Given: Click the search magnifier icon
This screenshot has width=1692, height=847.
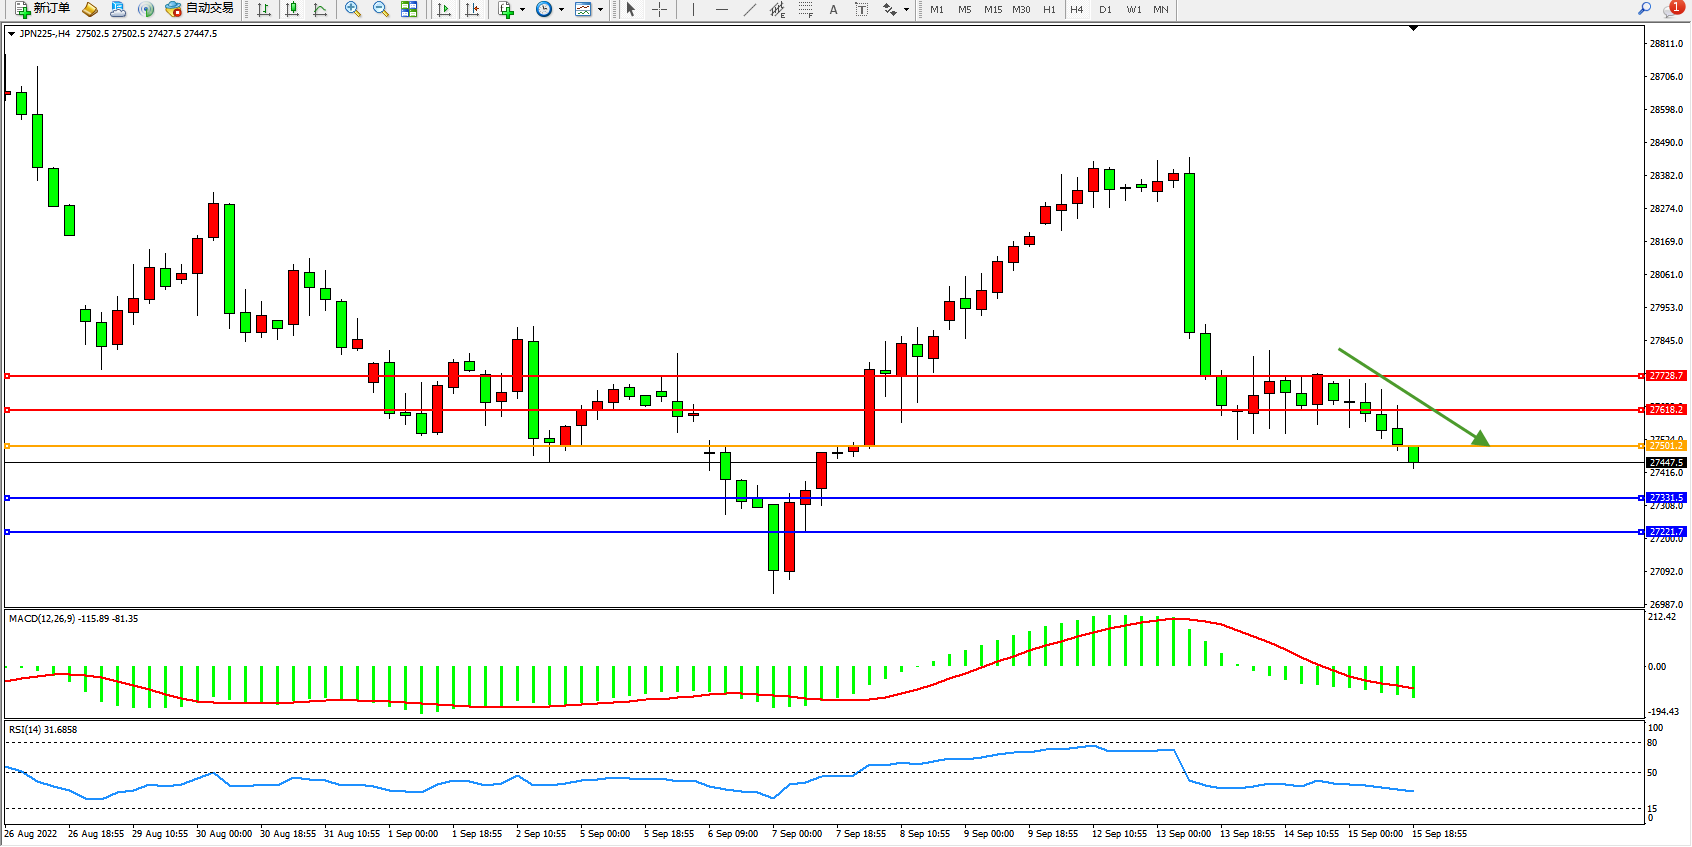Looking at the screenshot, I should click(x=1644, y=9).
